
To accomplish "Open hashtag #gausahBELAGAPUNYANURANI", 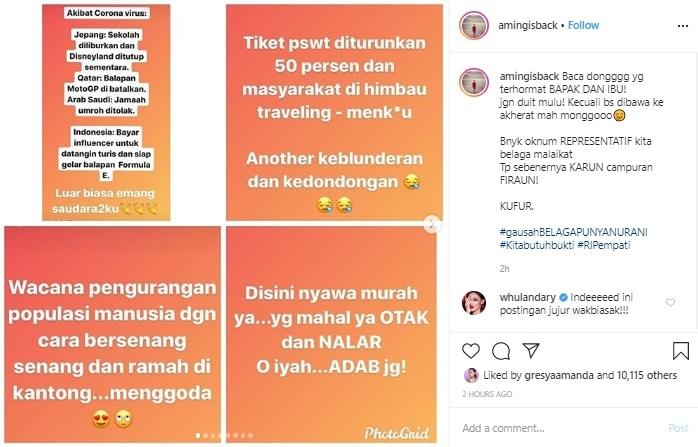I will tap(573, 232).
